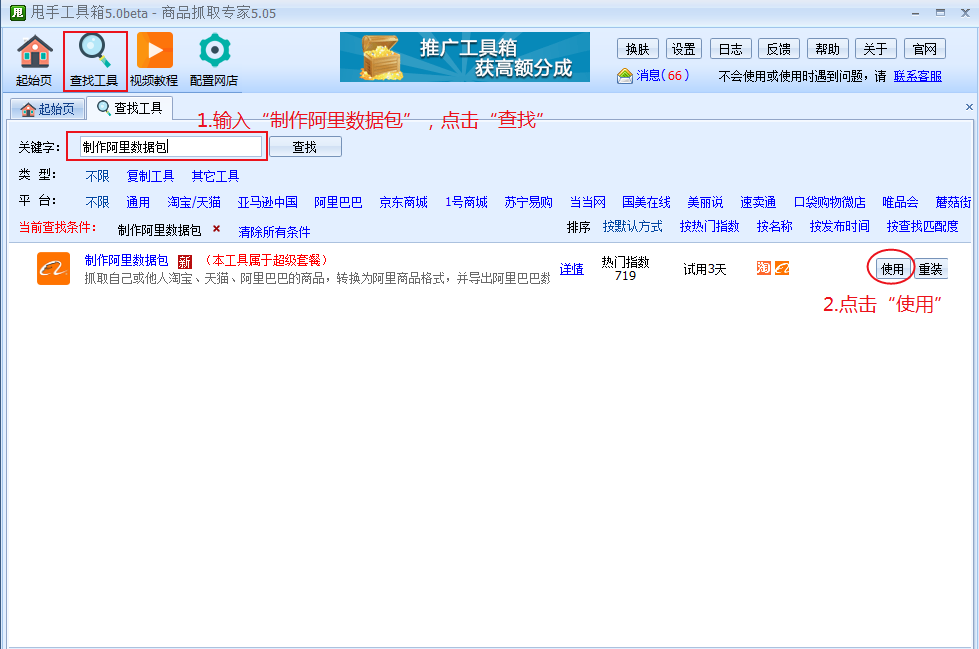Screen dimensions: 979x649
Task: Click the 关于 about button
Action: click(x=875, y=49)
